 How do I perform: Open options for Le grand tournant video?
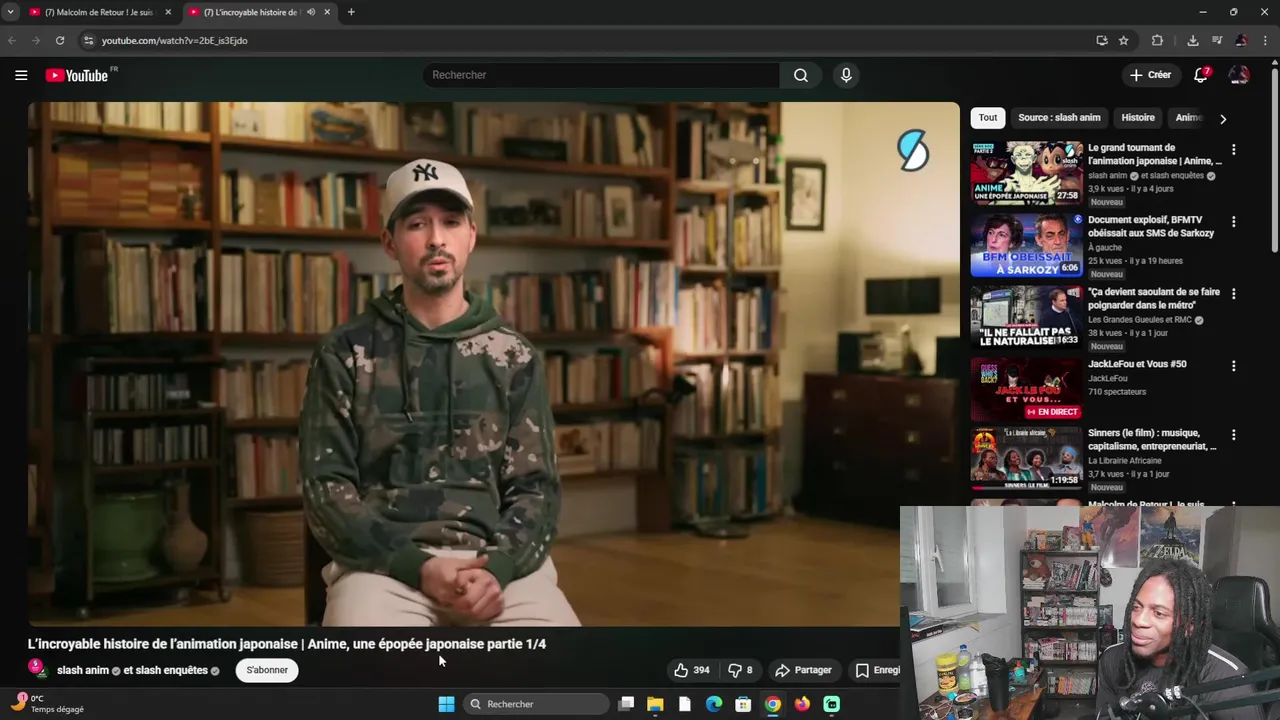coord(1233,150)
